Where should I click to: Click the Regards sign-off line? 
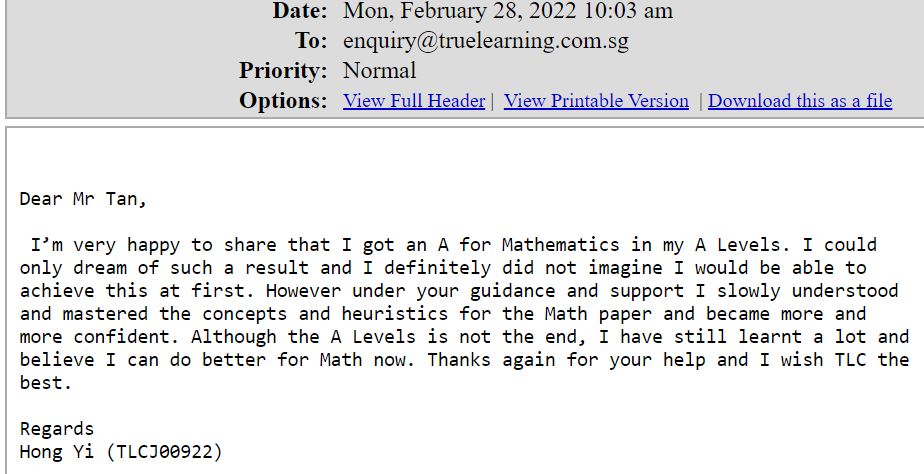57,429
